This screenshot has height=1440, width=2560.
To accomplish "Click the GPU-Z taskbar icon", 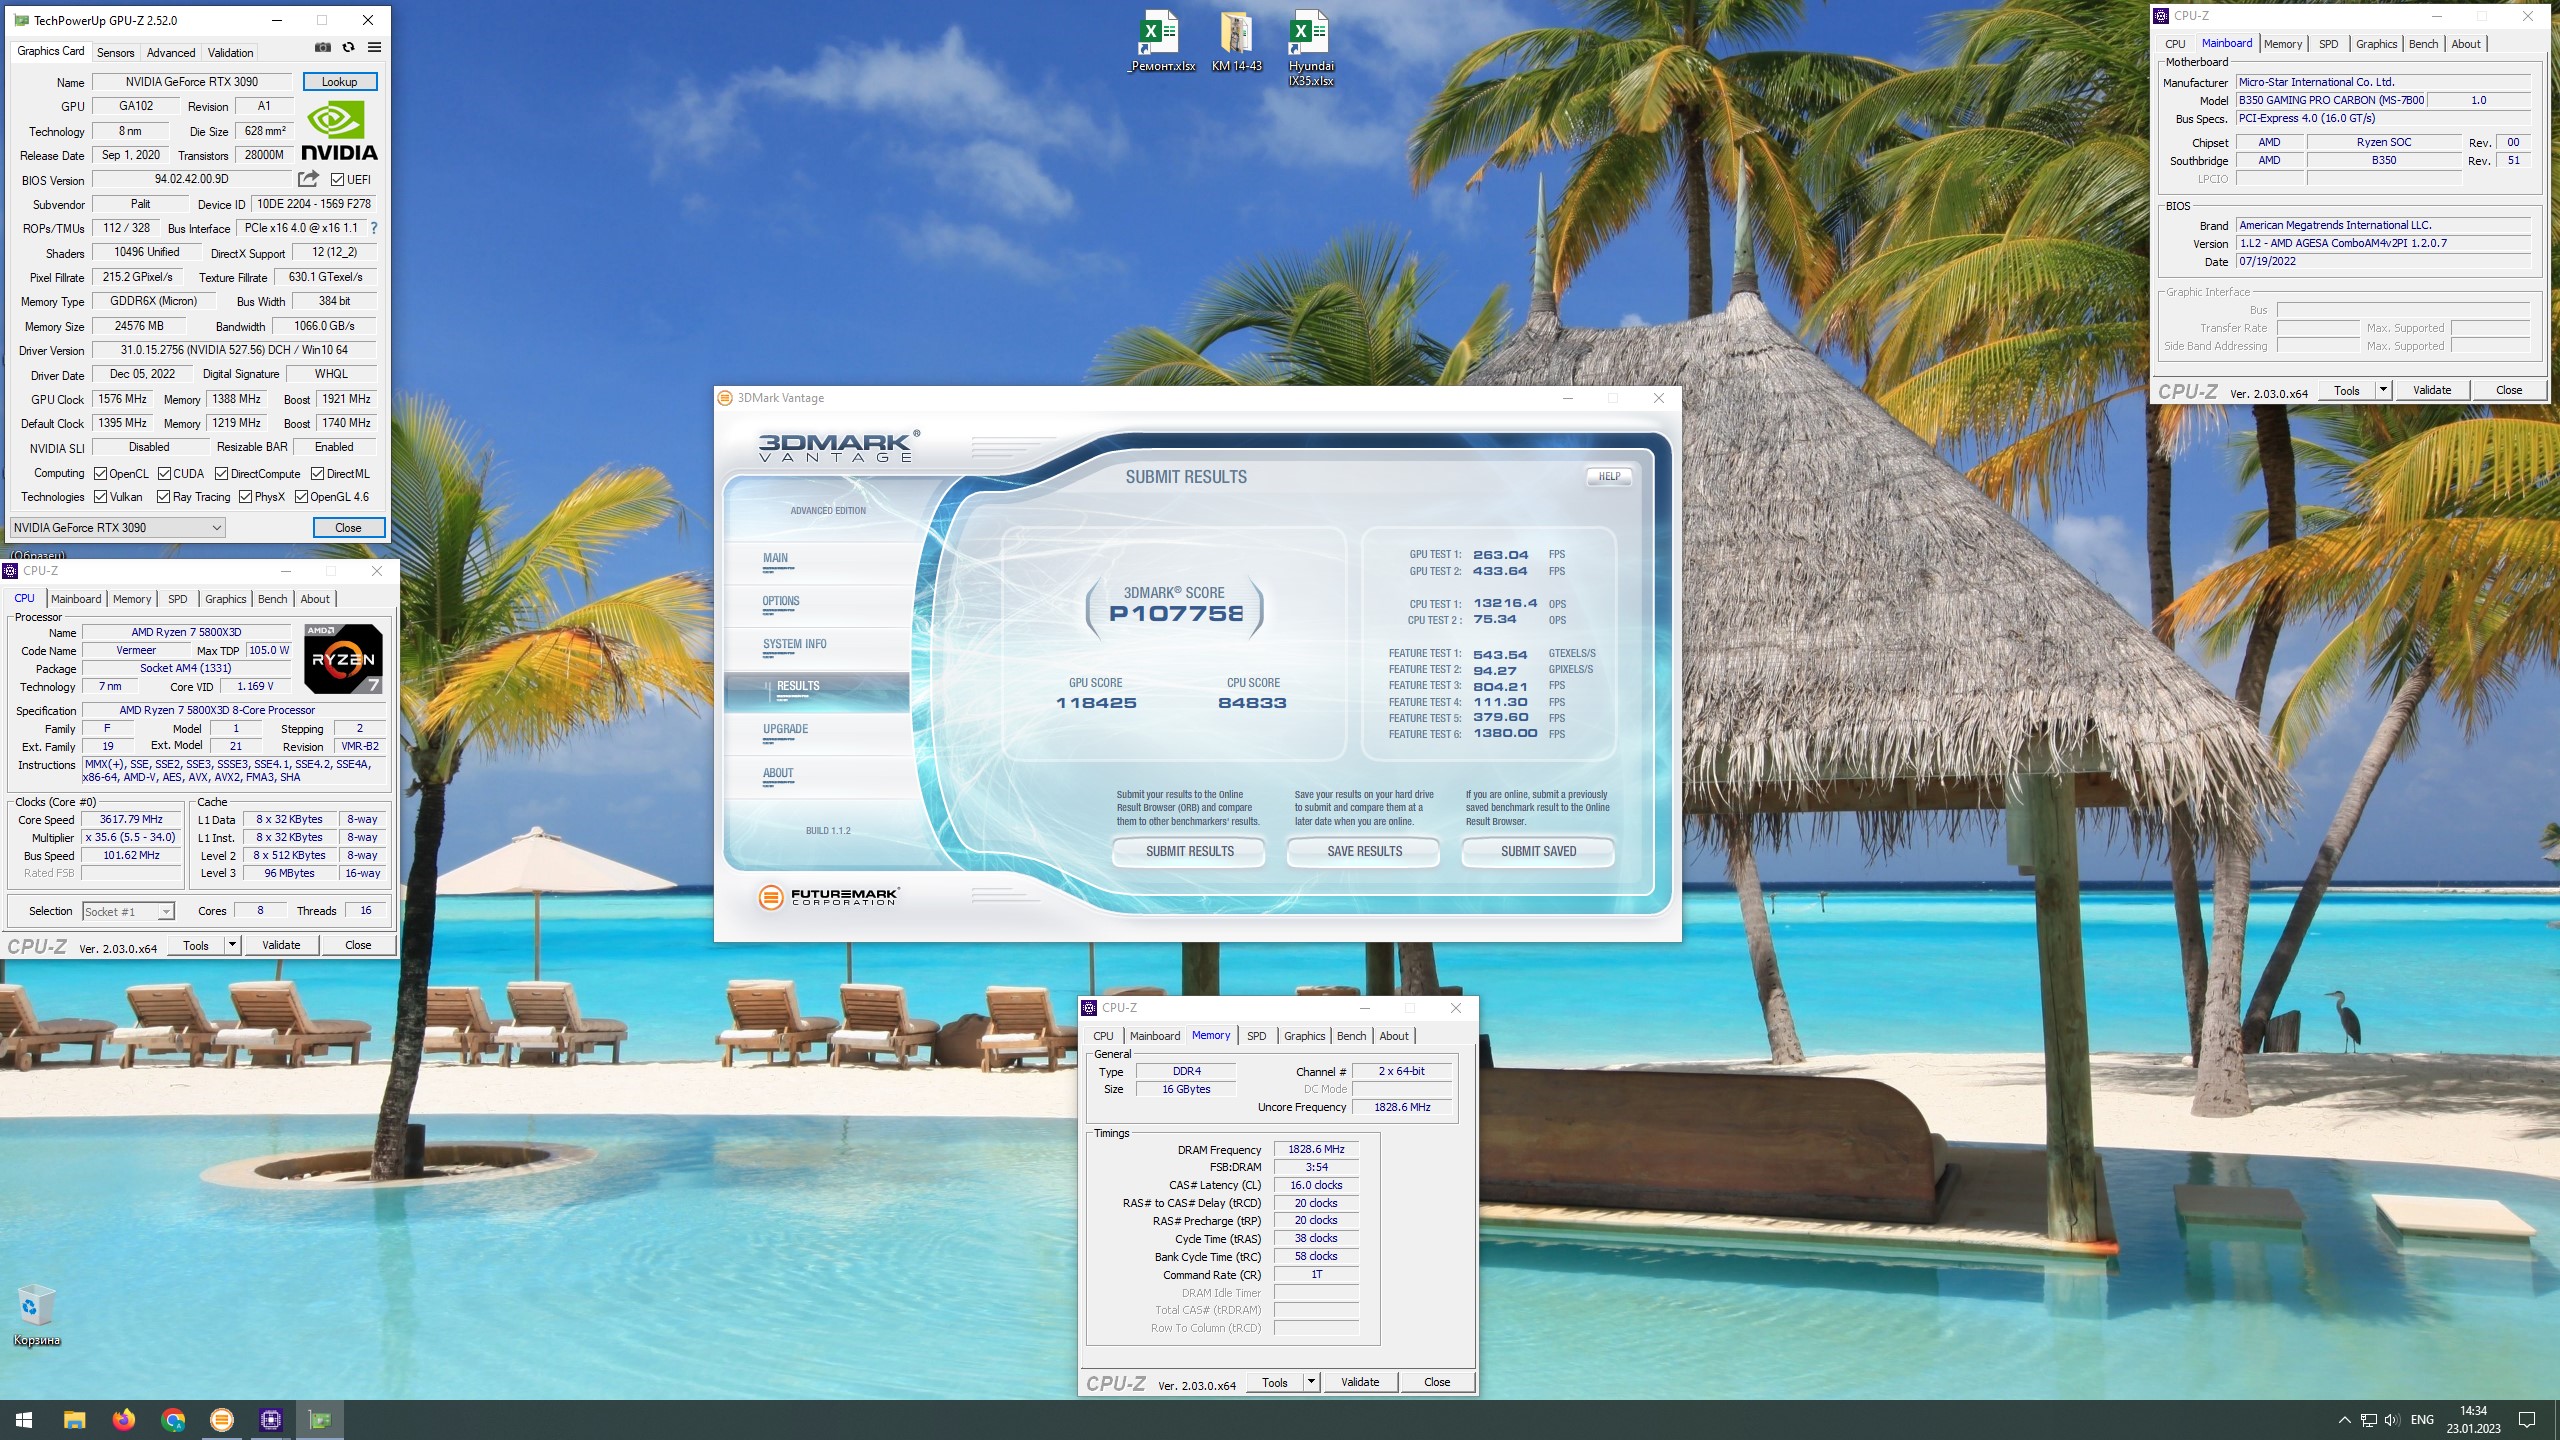I will click(320, 1420).
